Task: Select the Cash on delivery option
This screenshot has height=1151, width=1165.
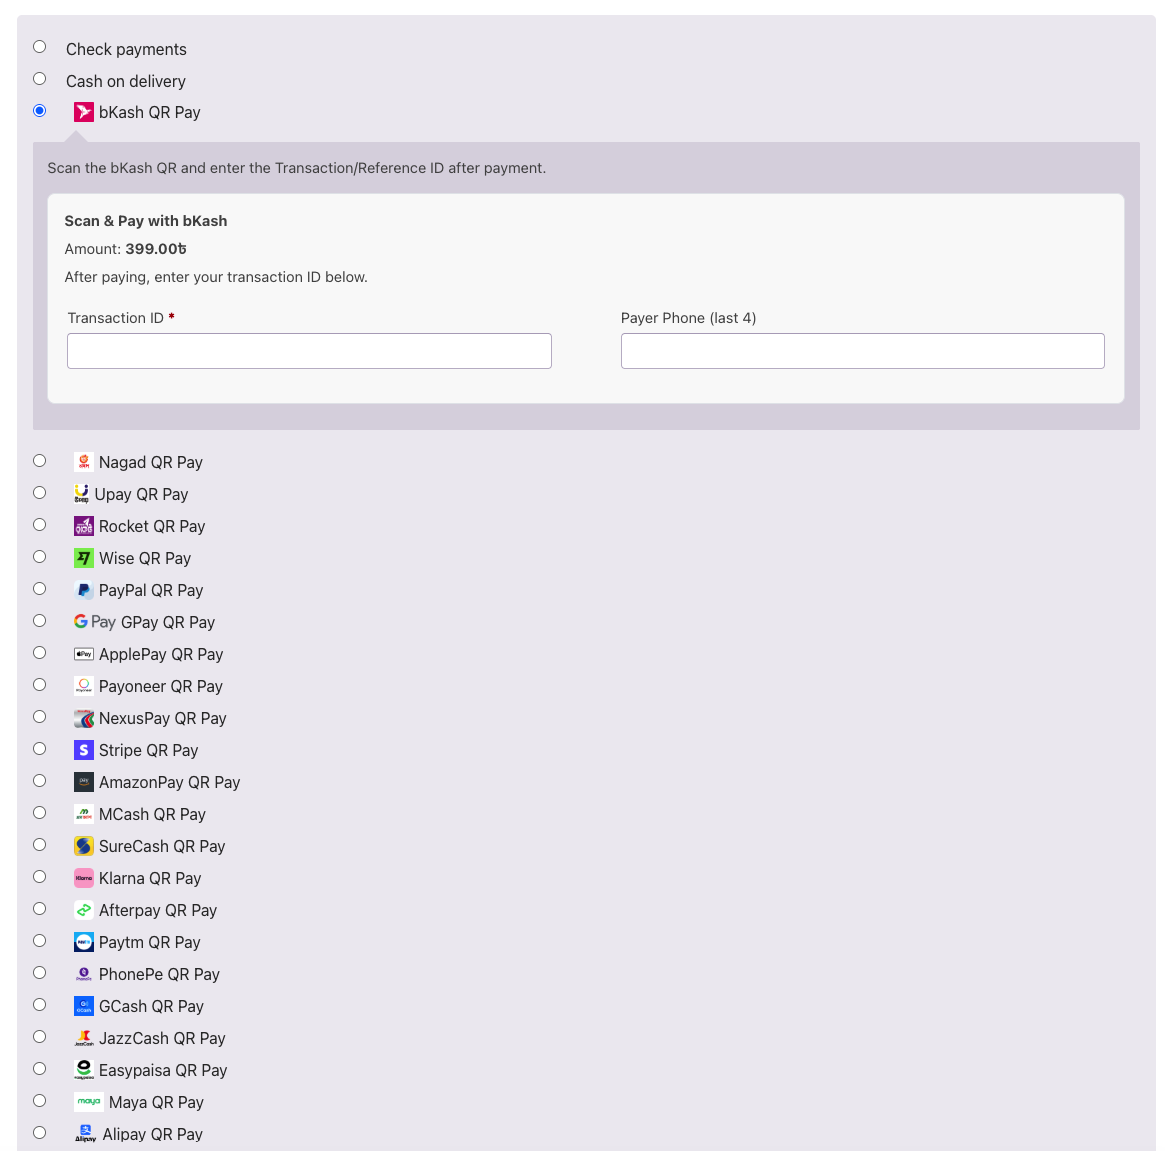Action: (x=39, y=78)
